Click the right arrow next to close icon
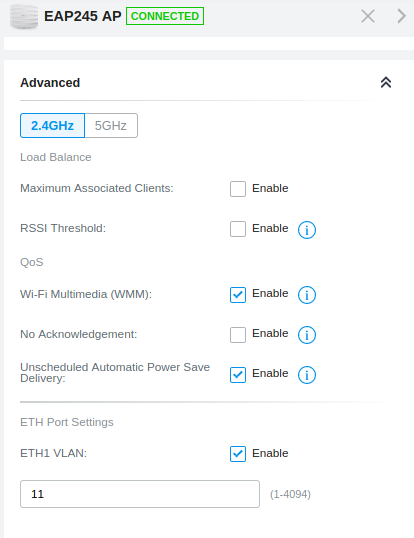Viewport: 414px width, 538px height. (x=401, y=16)
